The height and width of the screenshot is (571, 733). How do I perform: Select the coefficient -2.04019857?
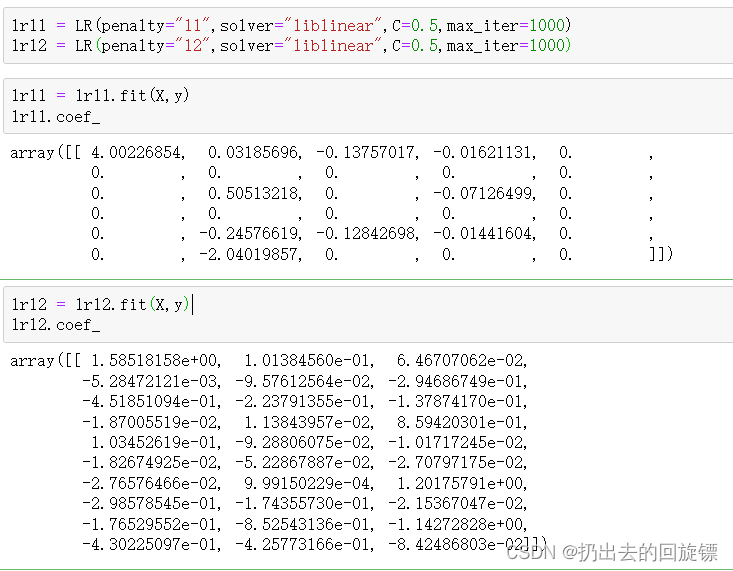[x=248, y=254]
